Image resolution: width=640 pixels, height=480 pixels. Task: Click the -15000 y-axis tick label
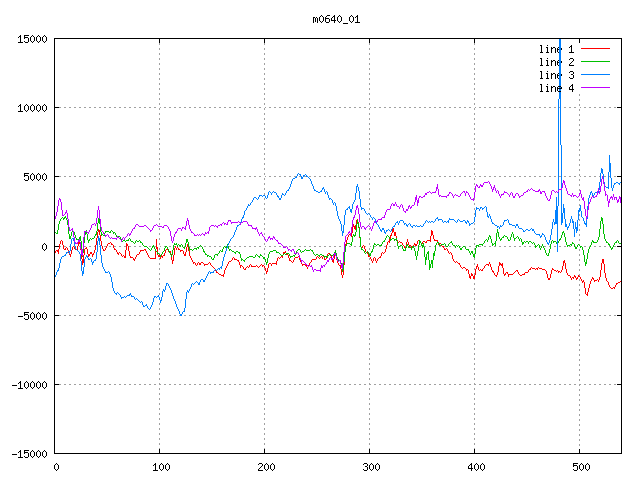coord(27,454)
